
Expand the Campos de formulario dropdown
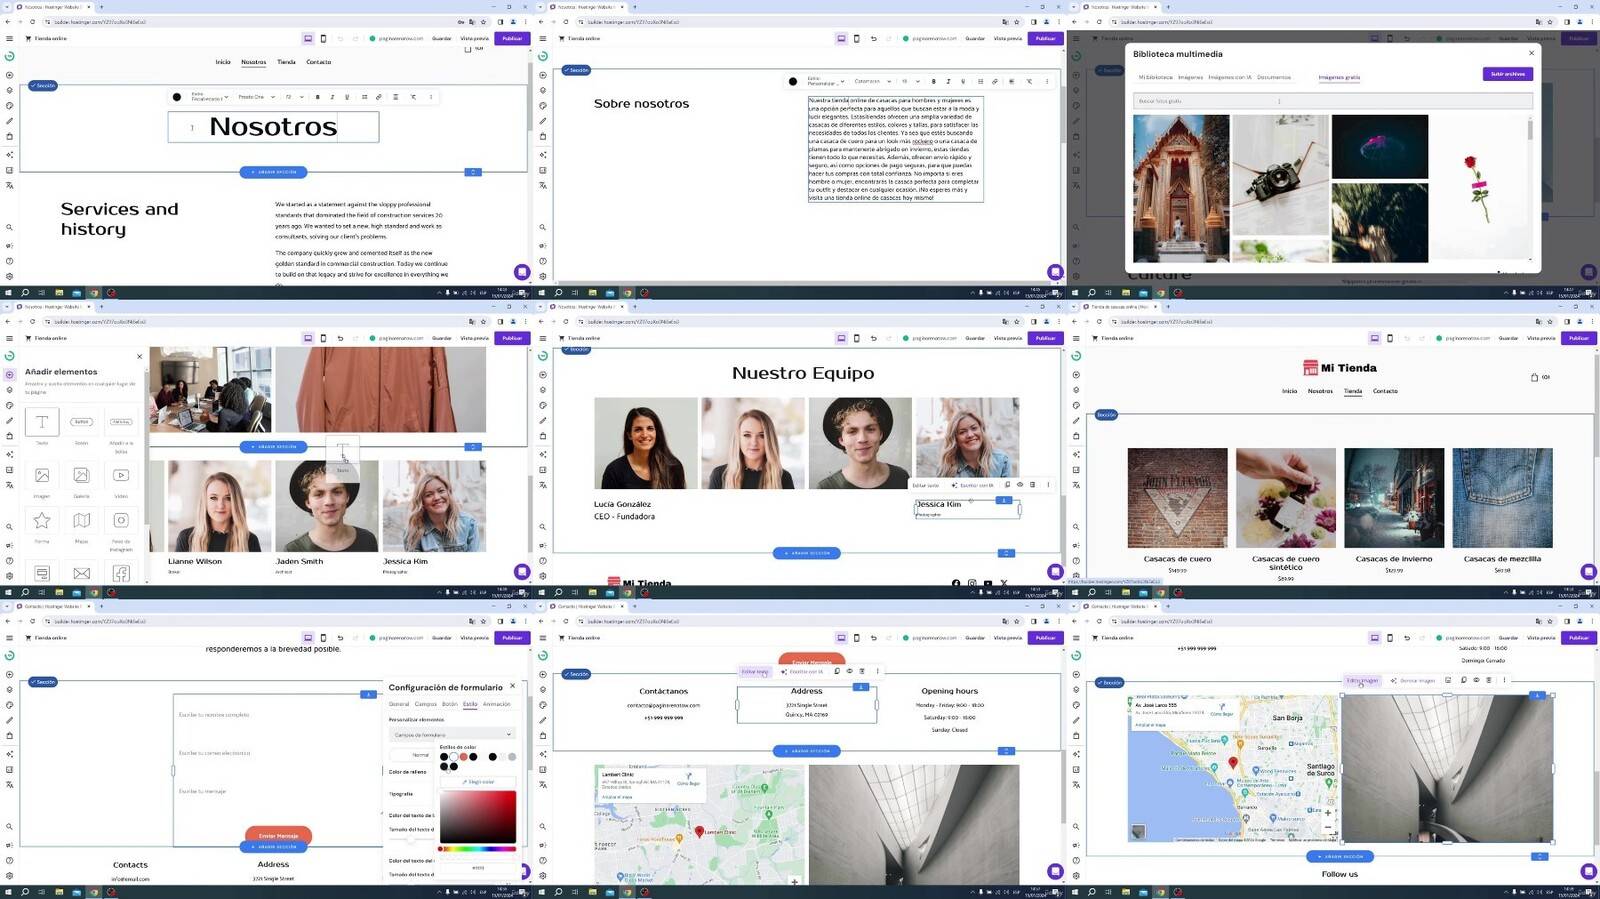tap(452, 734)
